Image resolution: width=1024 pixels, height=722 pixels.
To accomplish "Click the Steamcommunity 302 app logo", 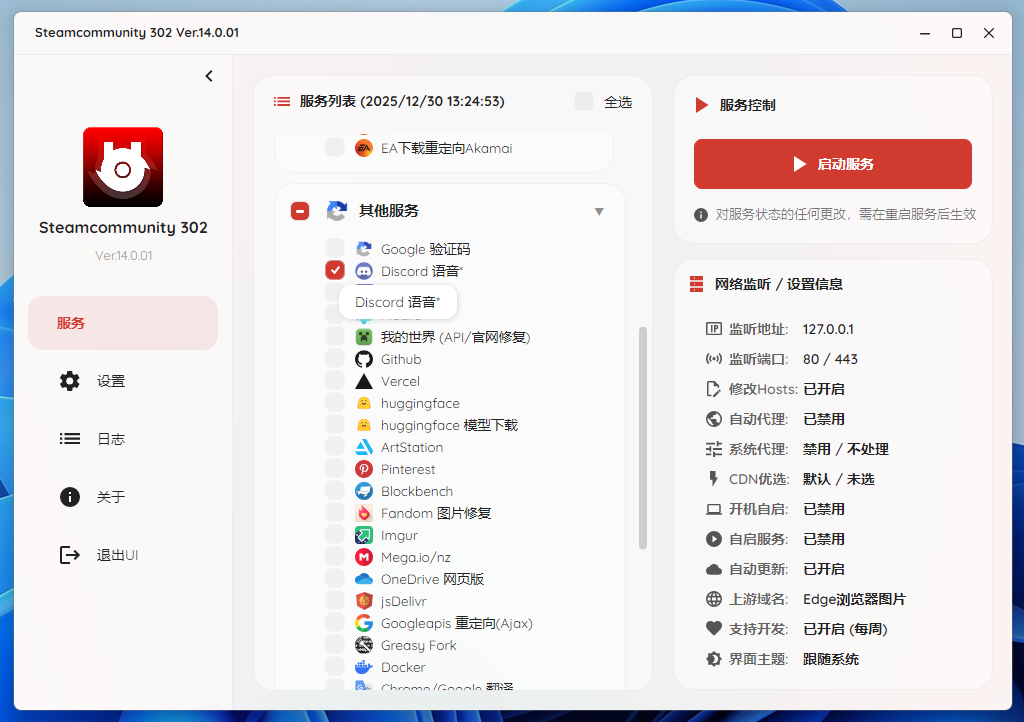I will 123,167.
